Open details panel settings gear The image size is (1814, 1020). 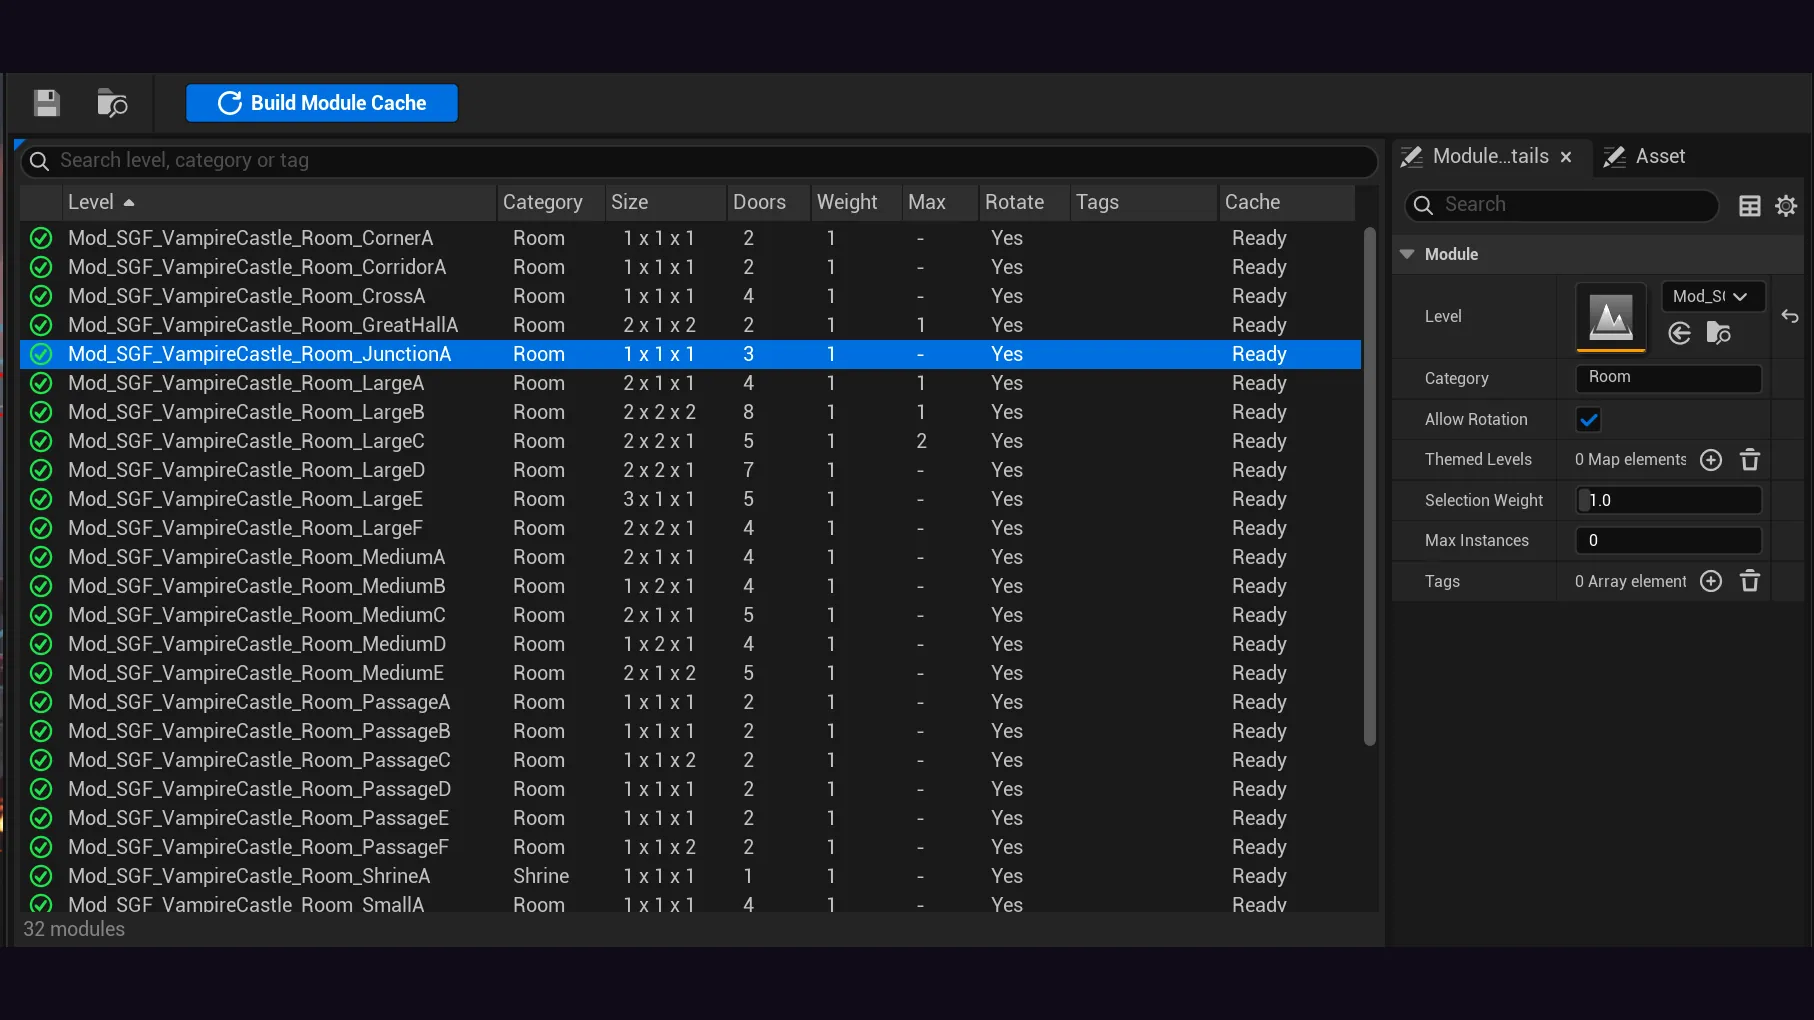point(1786,206)
